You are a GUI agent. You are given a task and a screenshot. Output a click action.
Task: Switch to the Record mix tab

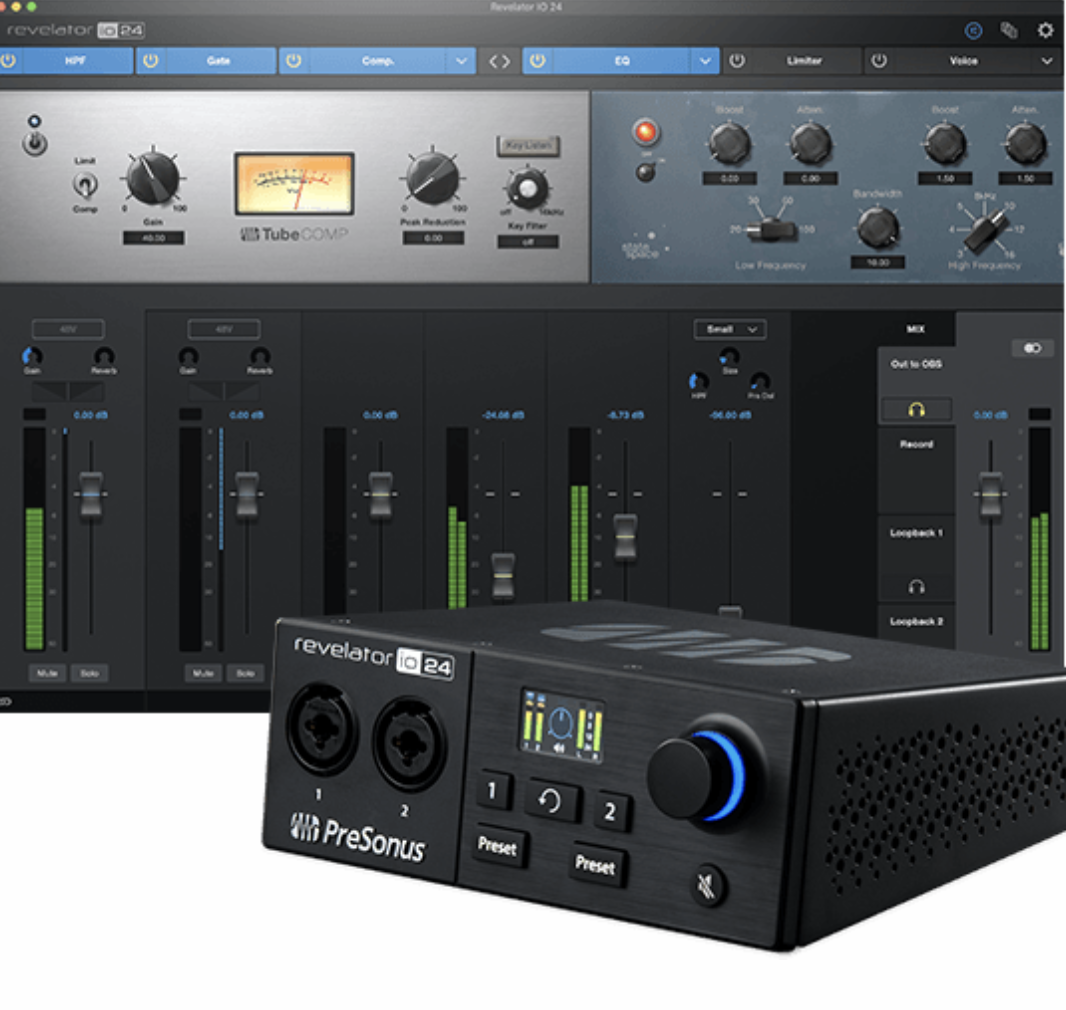click(x=916, y=443)
